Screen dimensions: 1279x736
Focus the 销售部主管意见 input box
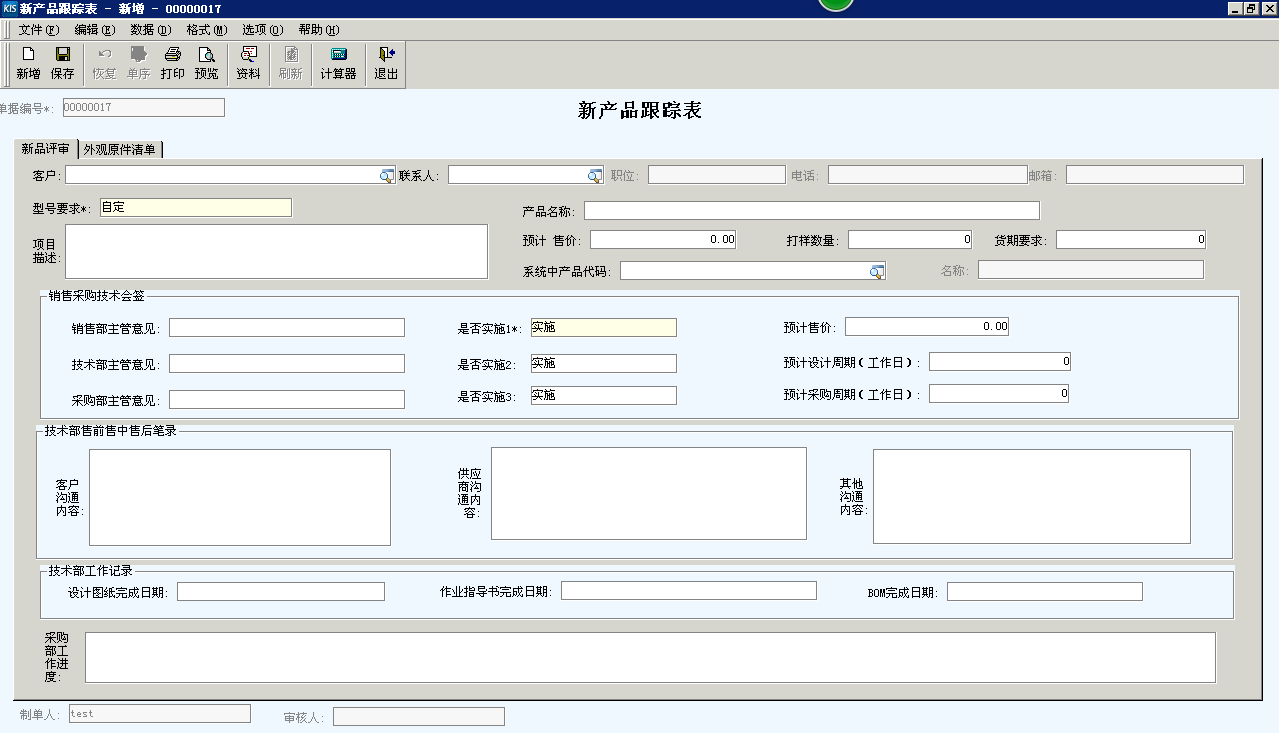(287, 328)
